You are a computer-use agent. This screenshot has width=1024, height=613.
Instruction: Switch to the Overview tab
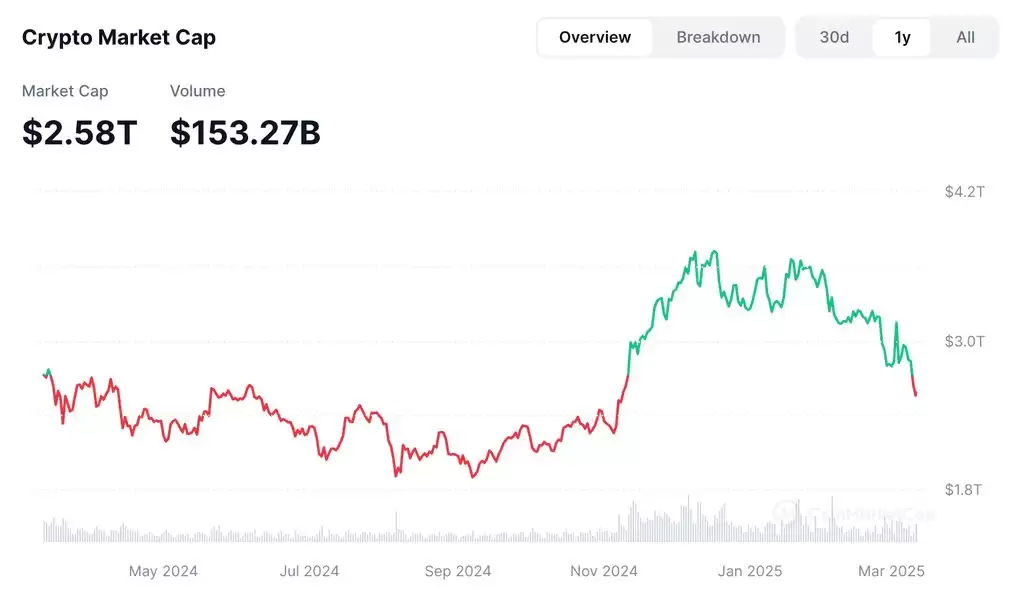click(595, 37)
